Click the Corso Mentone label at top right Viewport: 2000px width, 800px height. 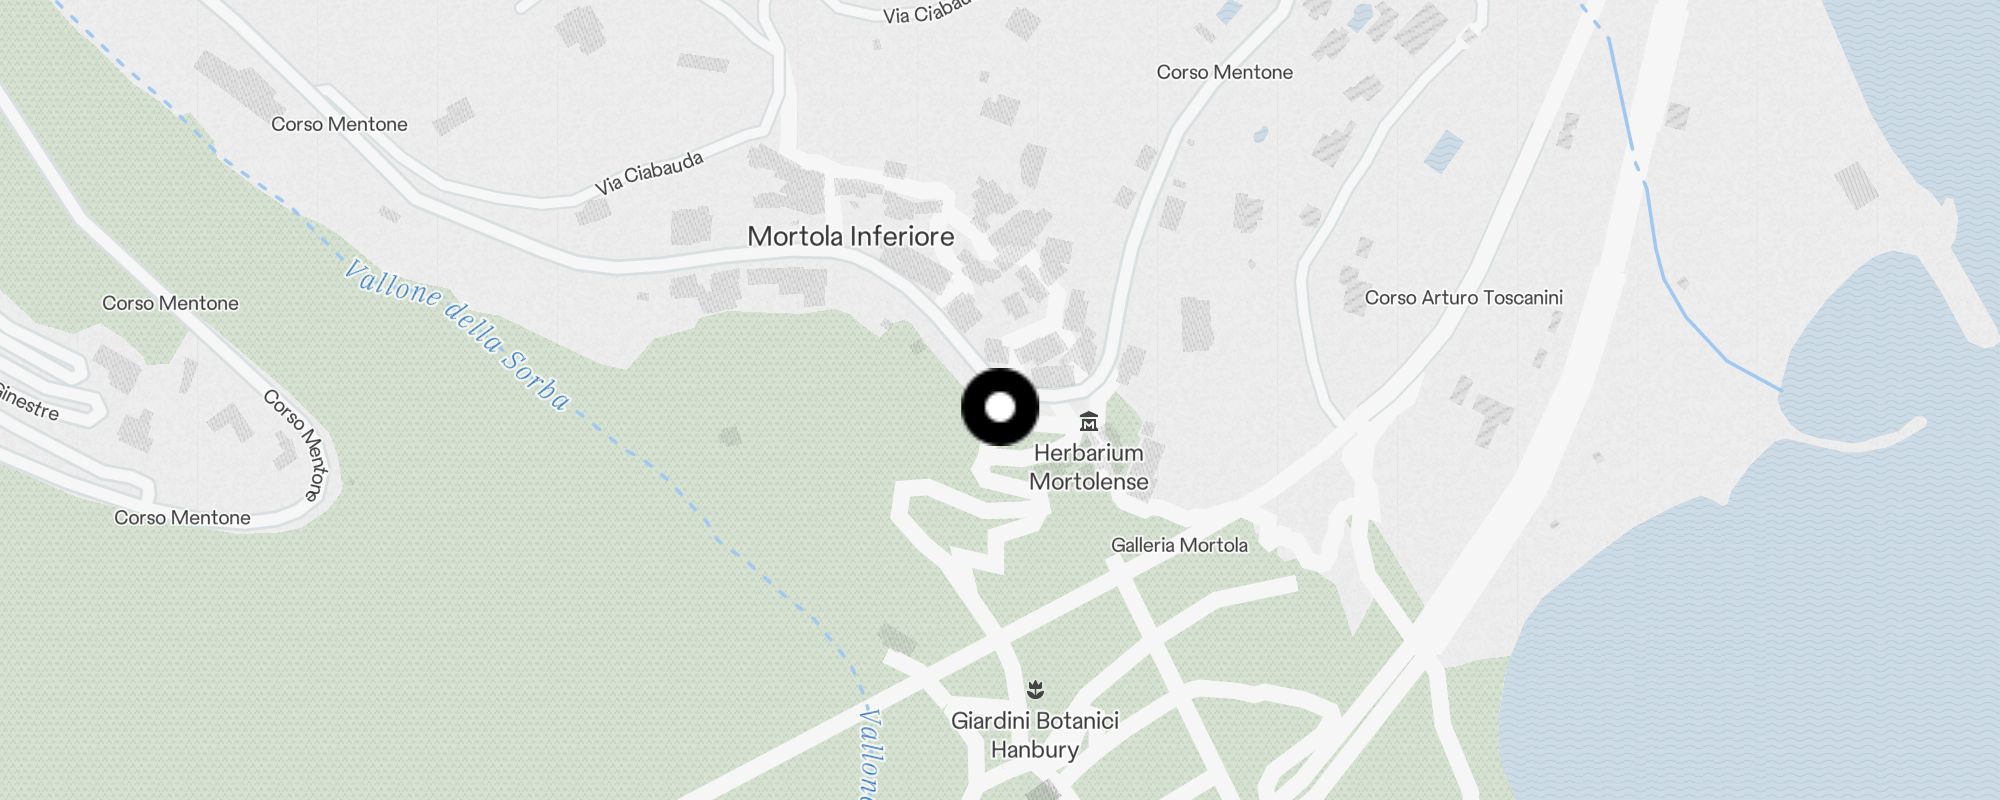tap(1225, 72)
